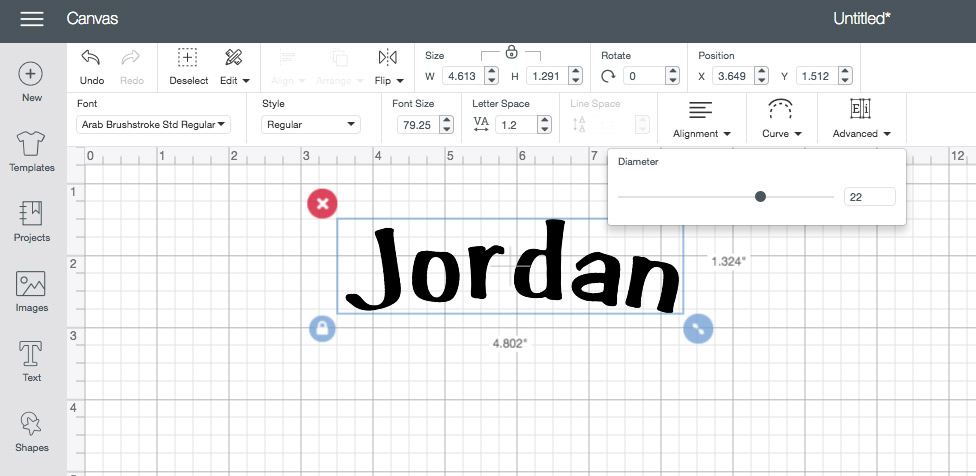Viewport: 976px width, 476px height.
Task: Open the Shapes panel
Action: click(x=31, y=432)
